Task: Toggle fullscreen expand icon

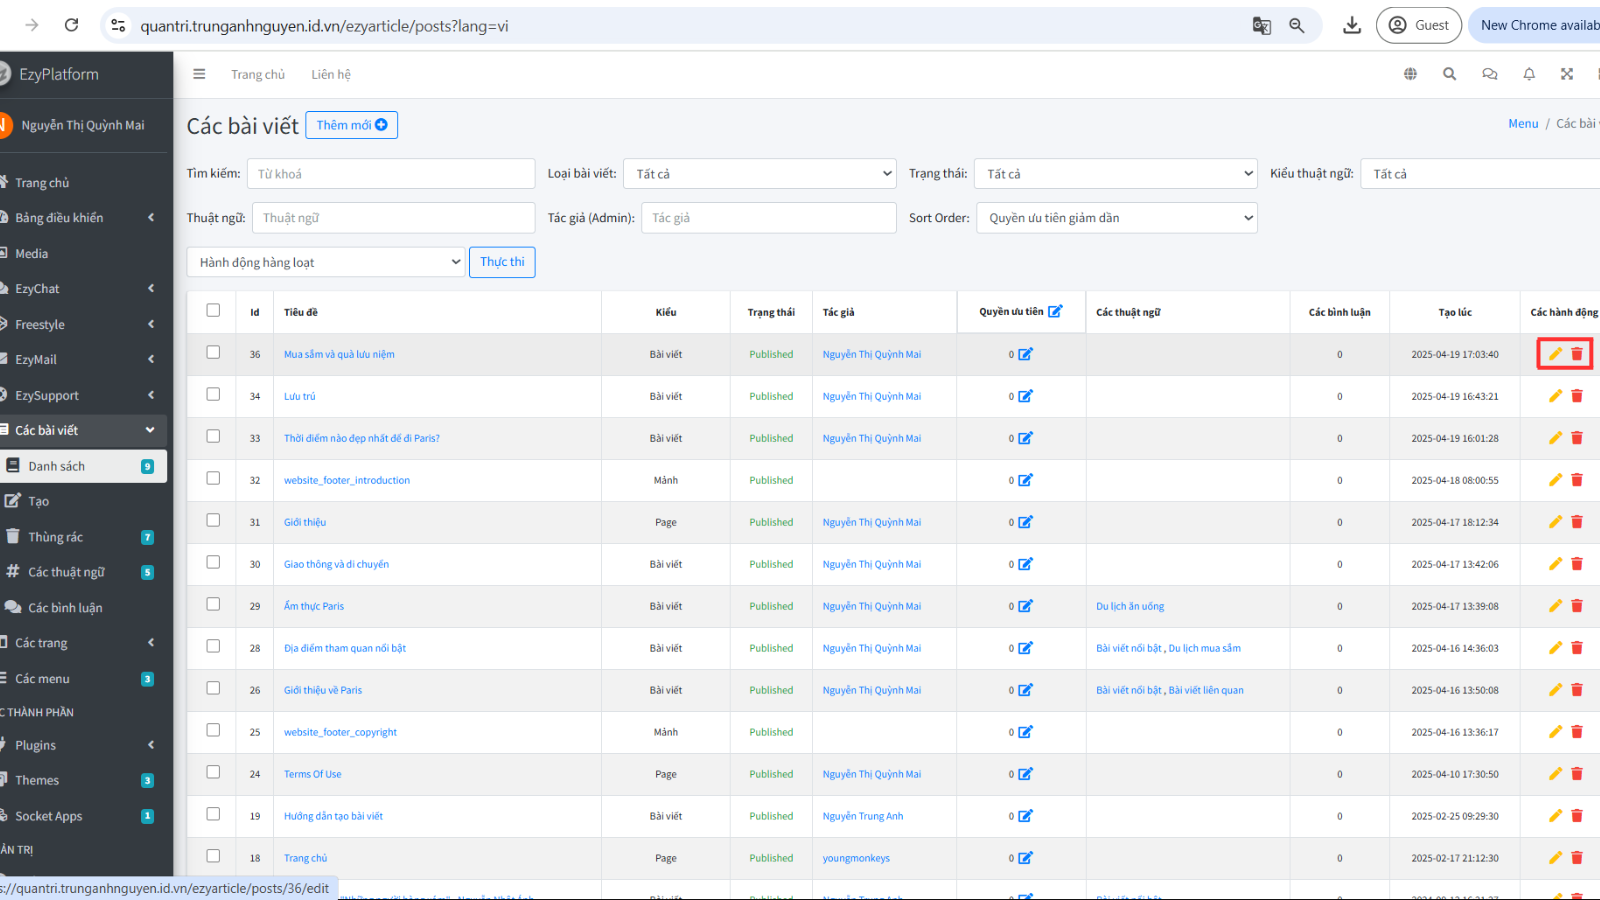Action: [x=1567, y=74]
